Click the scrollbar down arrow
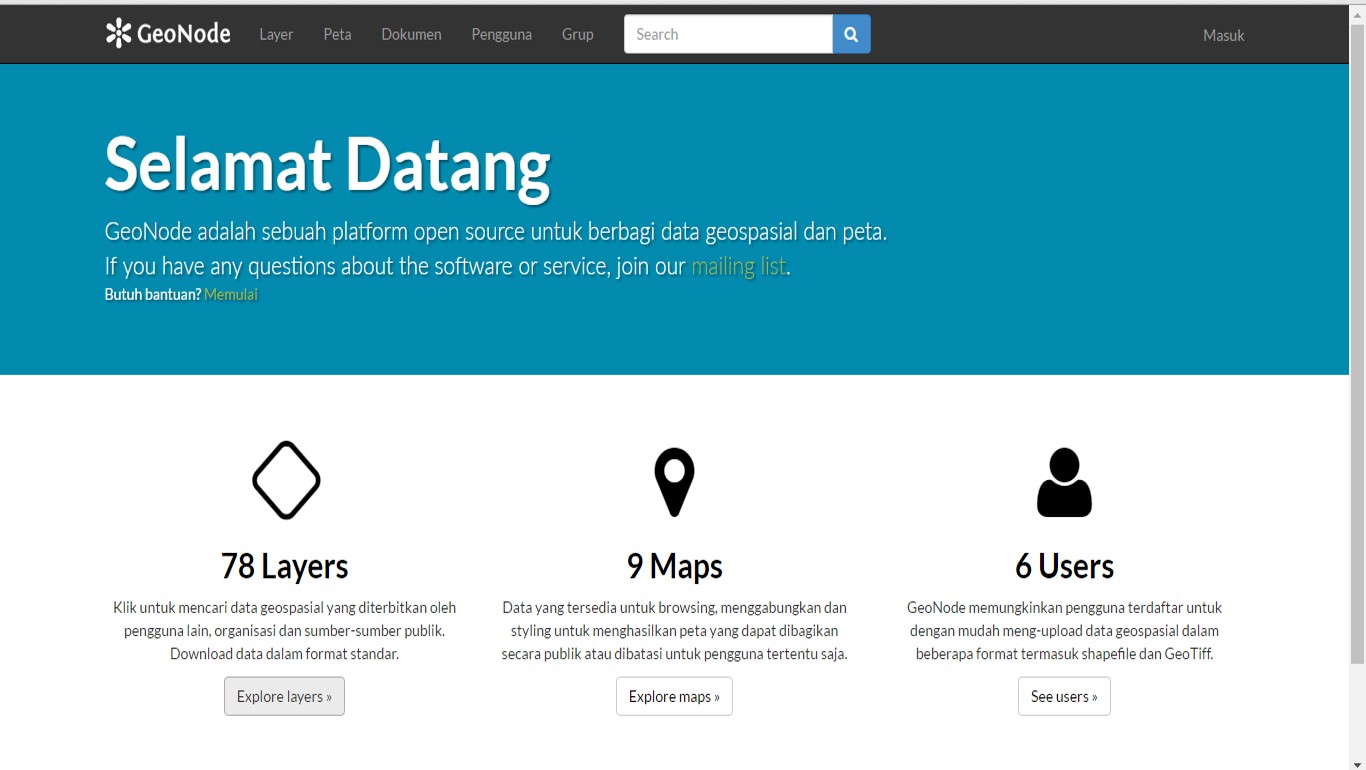The image size is (1366, 770). [1357, 763]
